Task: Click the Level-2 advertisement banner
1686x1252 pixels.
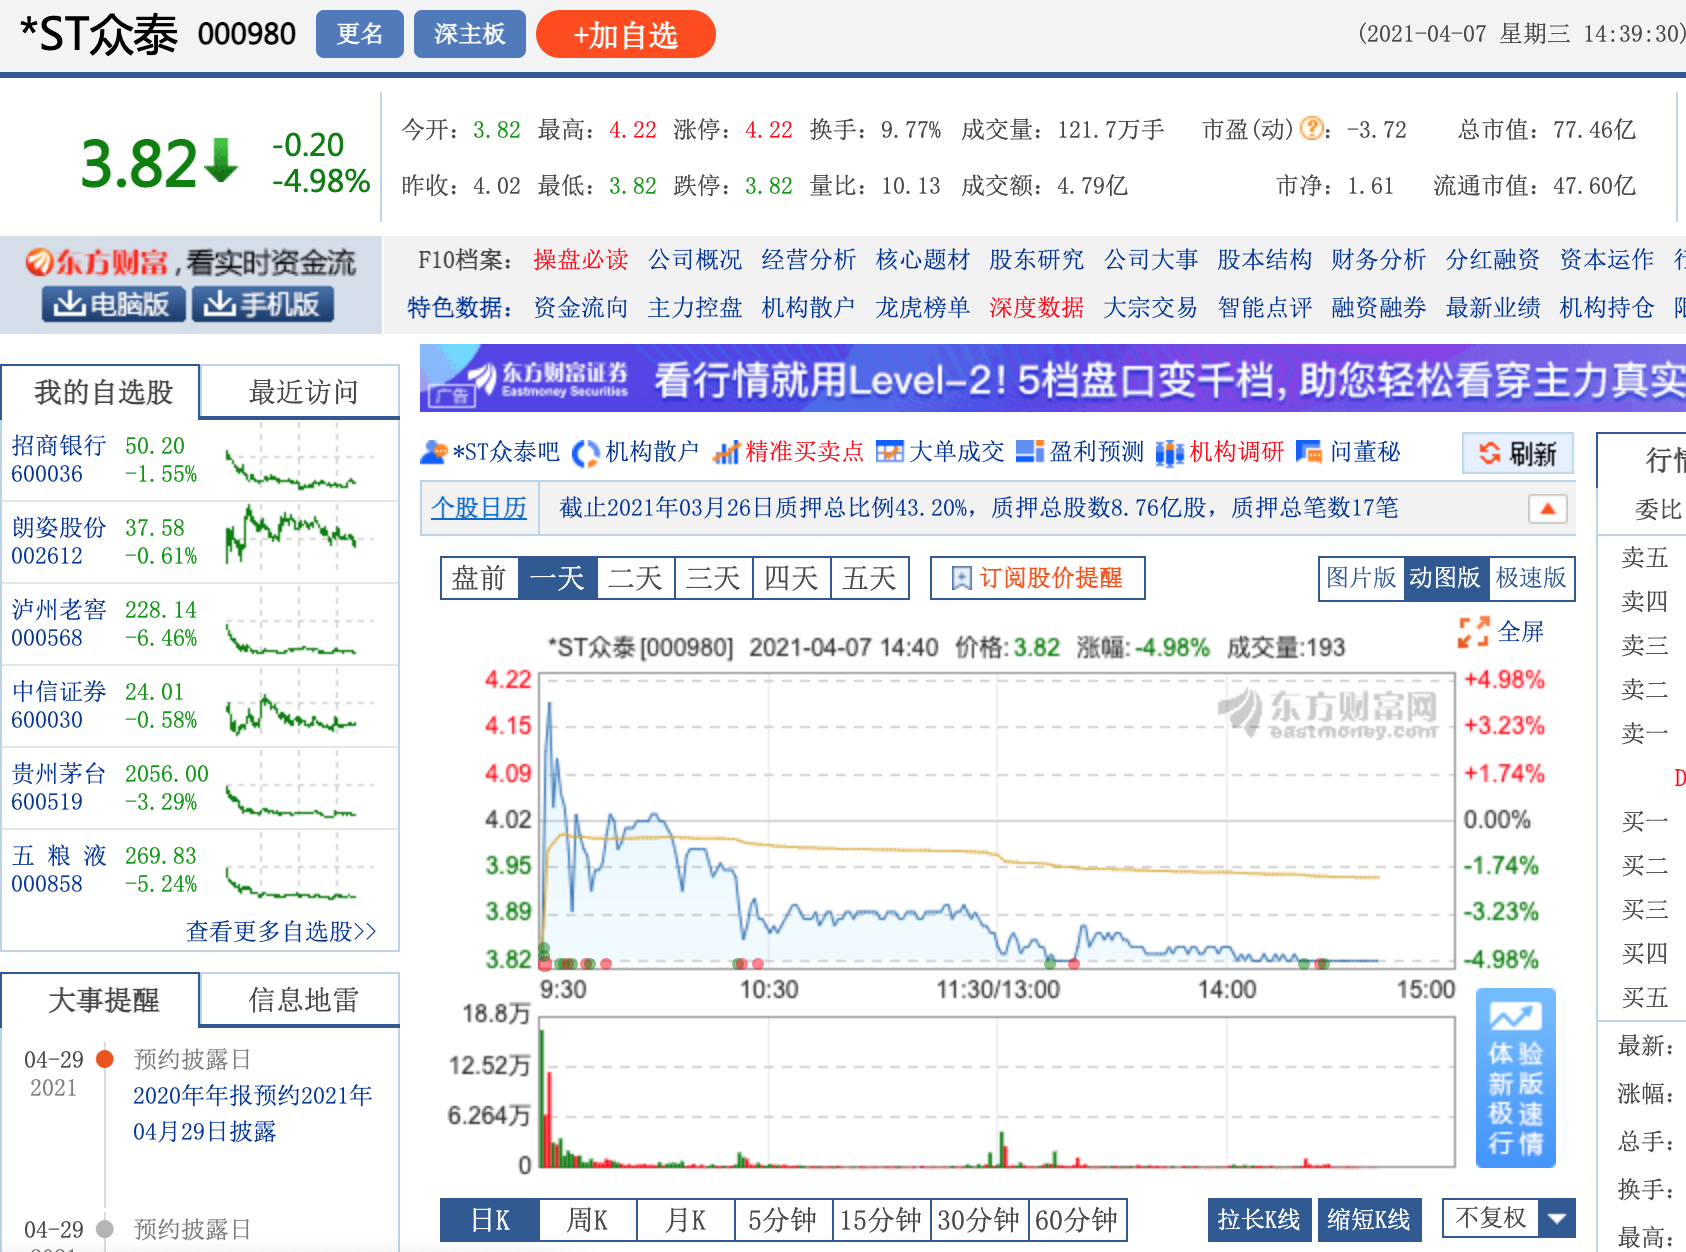Action: 1053,378
